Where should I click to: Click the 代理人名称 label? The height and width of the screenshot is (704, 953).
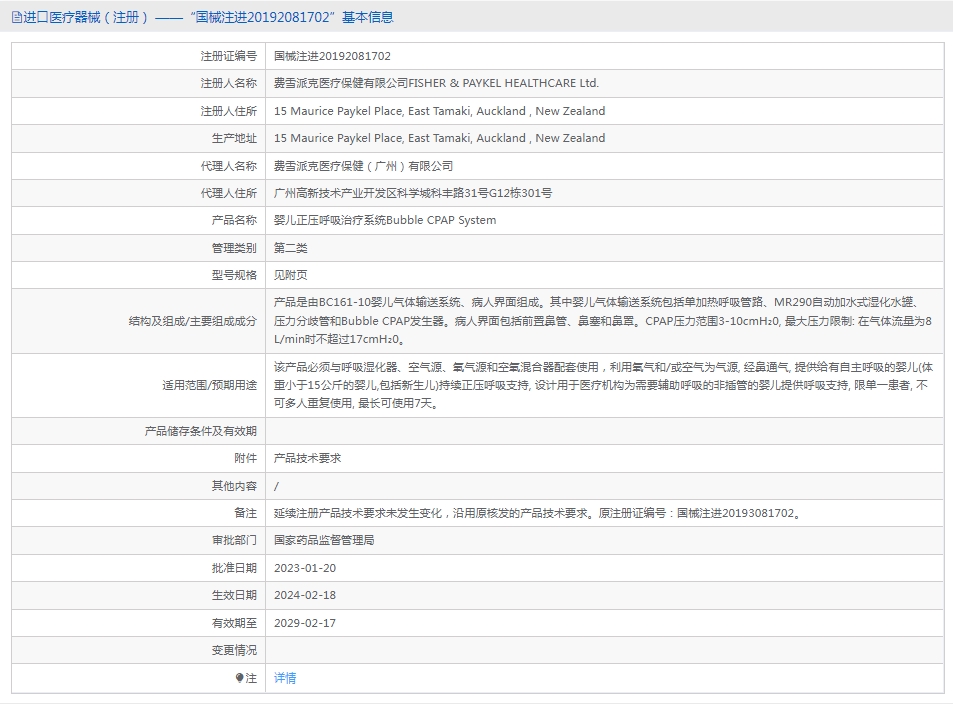(x=229, y=165)
